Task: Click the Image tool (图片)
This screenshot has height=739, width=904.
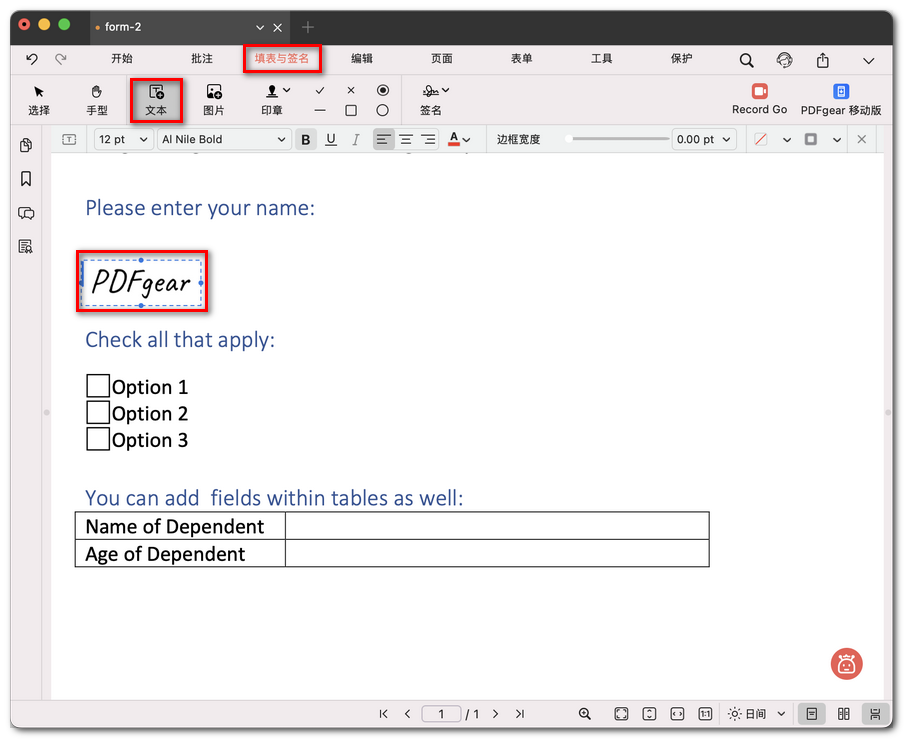Action: pos(213,100)
